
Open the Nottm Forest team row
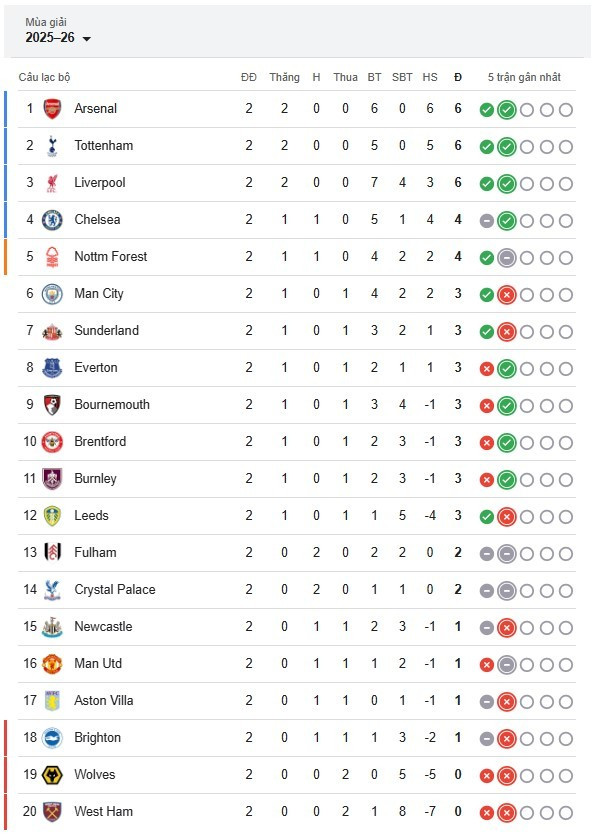pyautogui.click(x=297, y=257)
